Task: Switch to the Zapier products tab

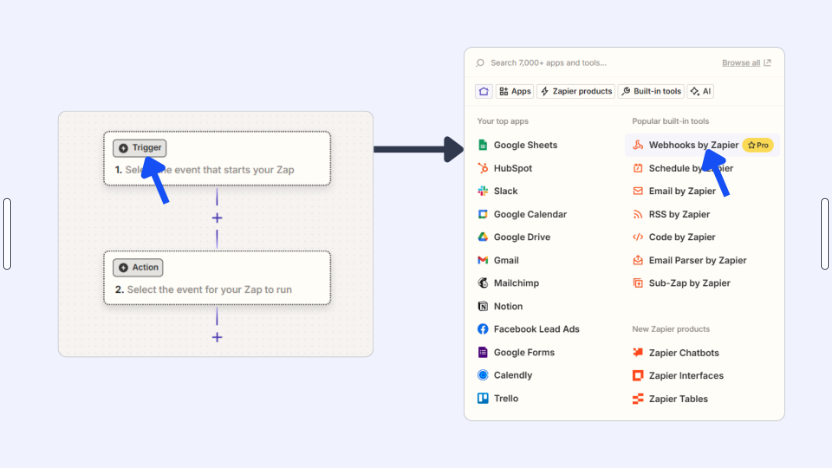Action: tap(576, 91)
